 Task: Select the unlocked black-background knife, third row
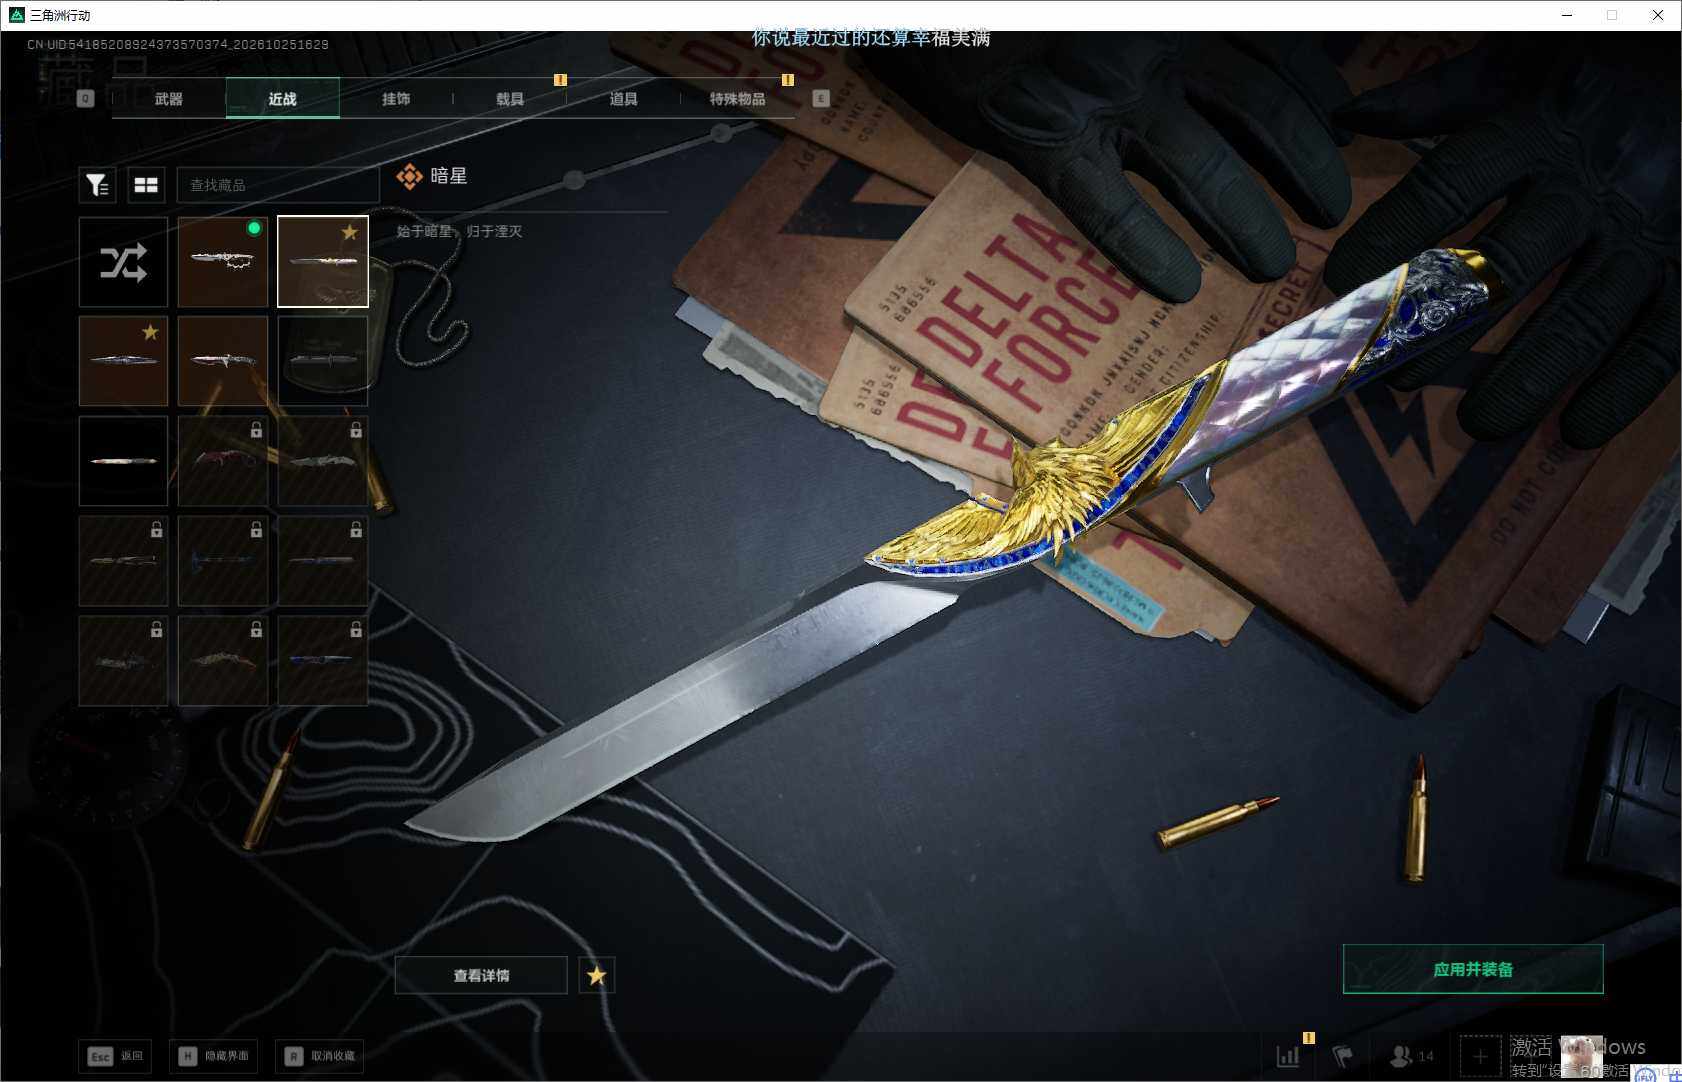pyautogui.click(x=123, y=461)
